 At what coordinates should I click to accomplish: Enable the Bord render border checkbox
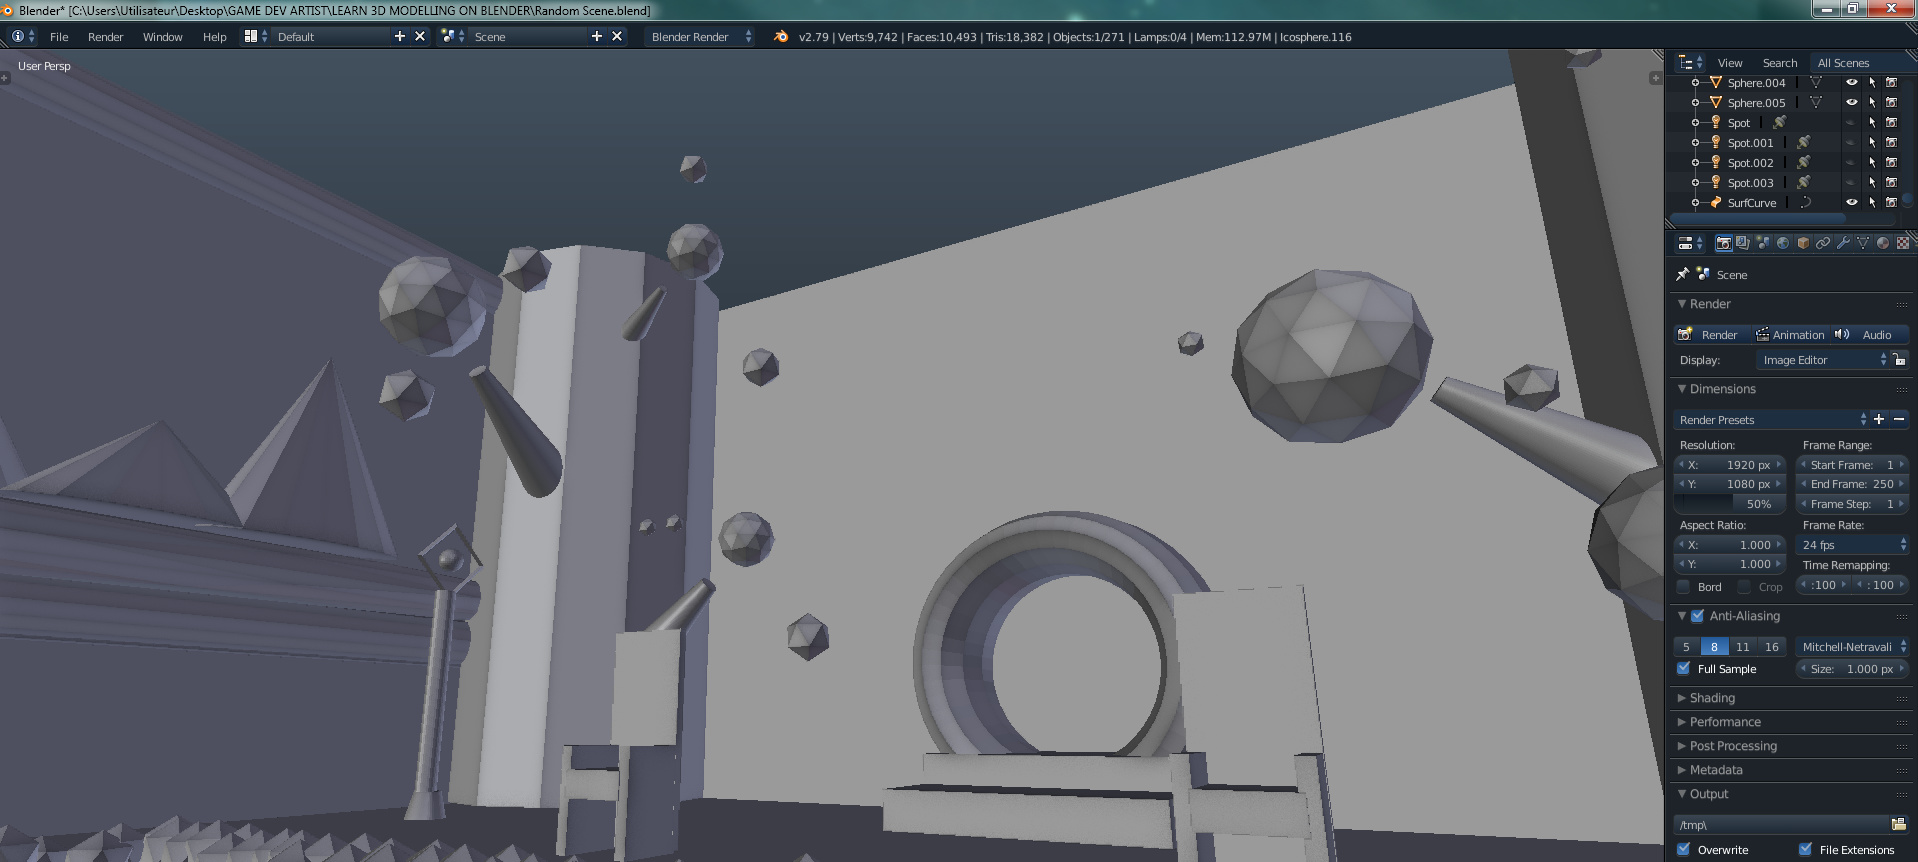pos(1684,586)
